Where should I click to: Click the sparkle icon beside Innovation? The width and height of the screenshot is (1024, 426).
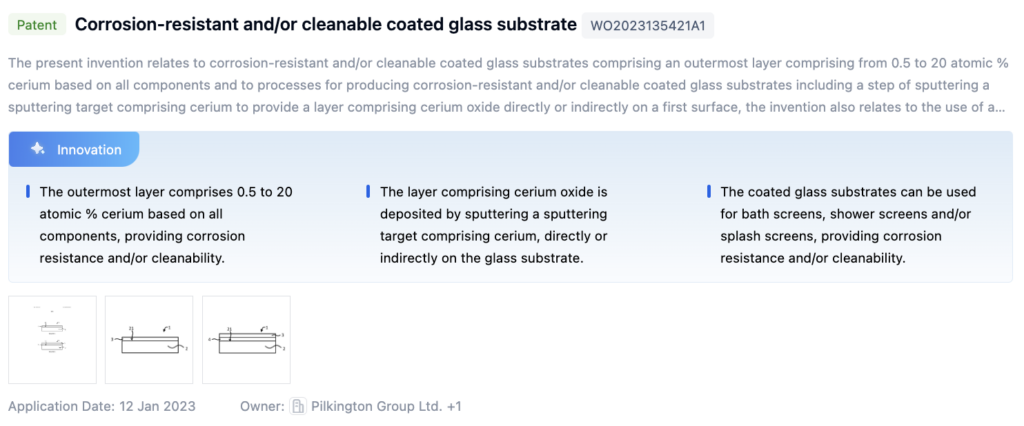pos(37,149)
